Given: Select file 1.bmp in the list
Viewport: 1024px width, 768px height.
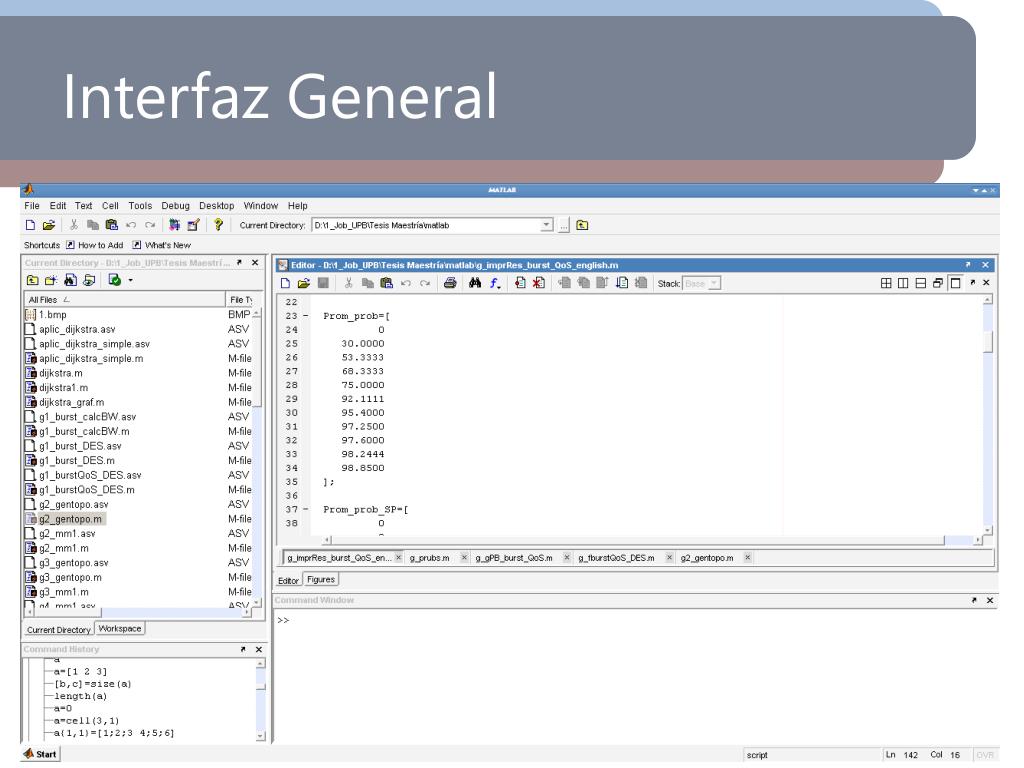Looking at the screenshot, I should [x=52, y=315].
